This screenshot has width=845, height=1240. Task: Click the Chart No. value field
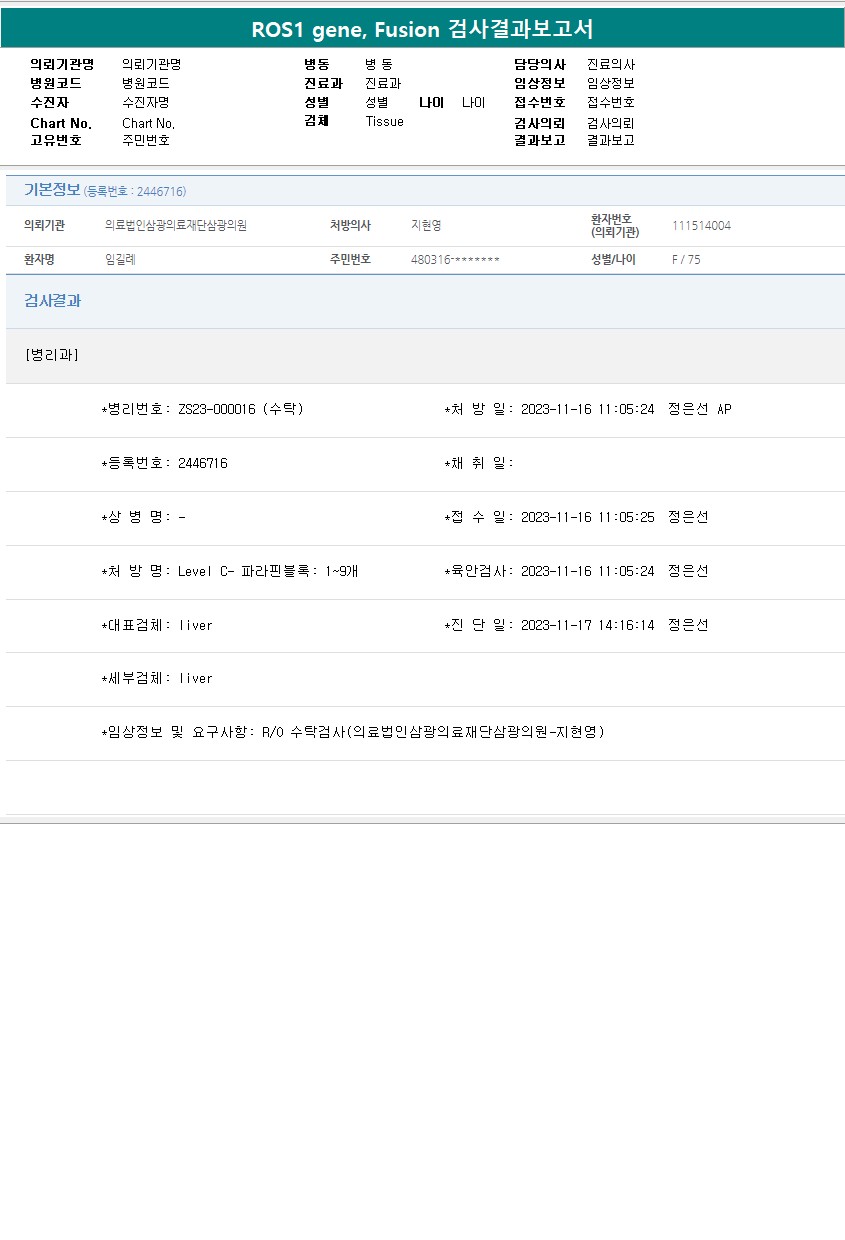[149, 123]
